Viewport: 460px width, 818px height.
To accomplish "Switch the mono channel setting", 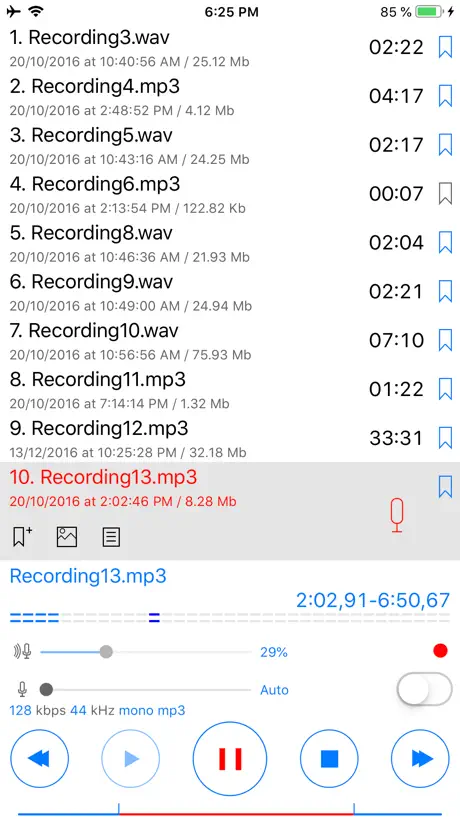I will (x=137, y=711).
